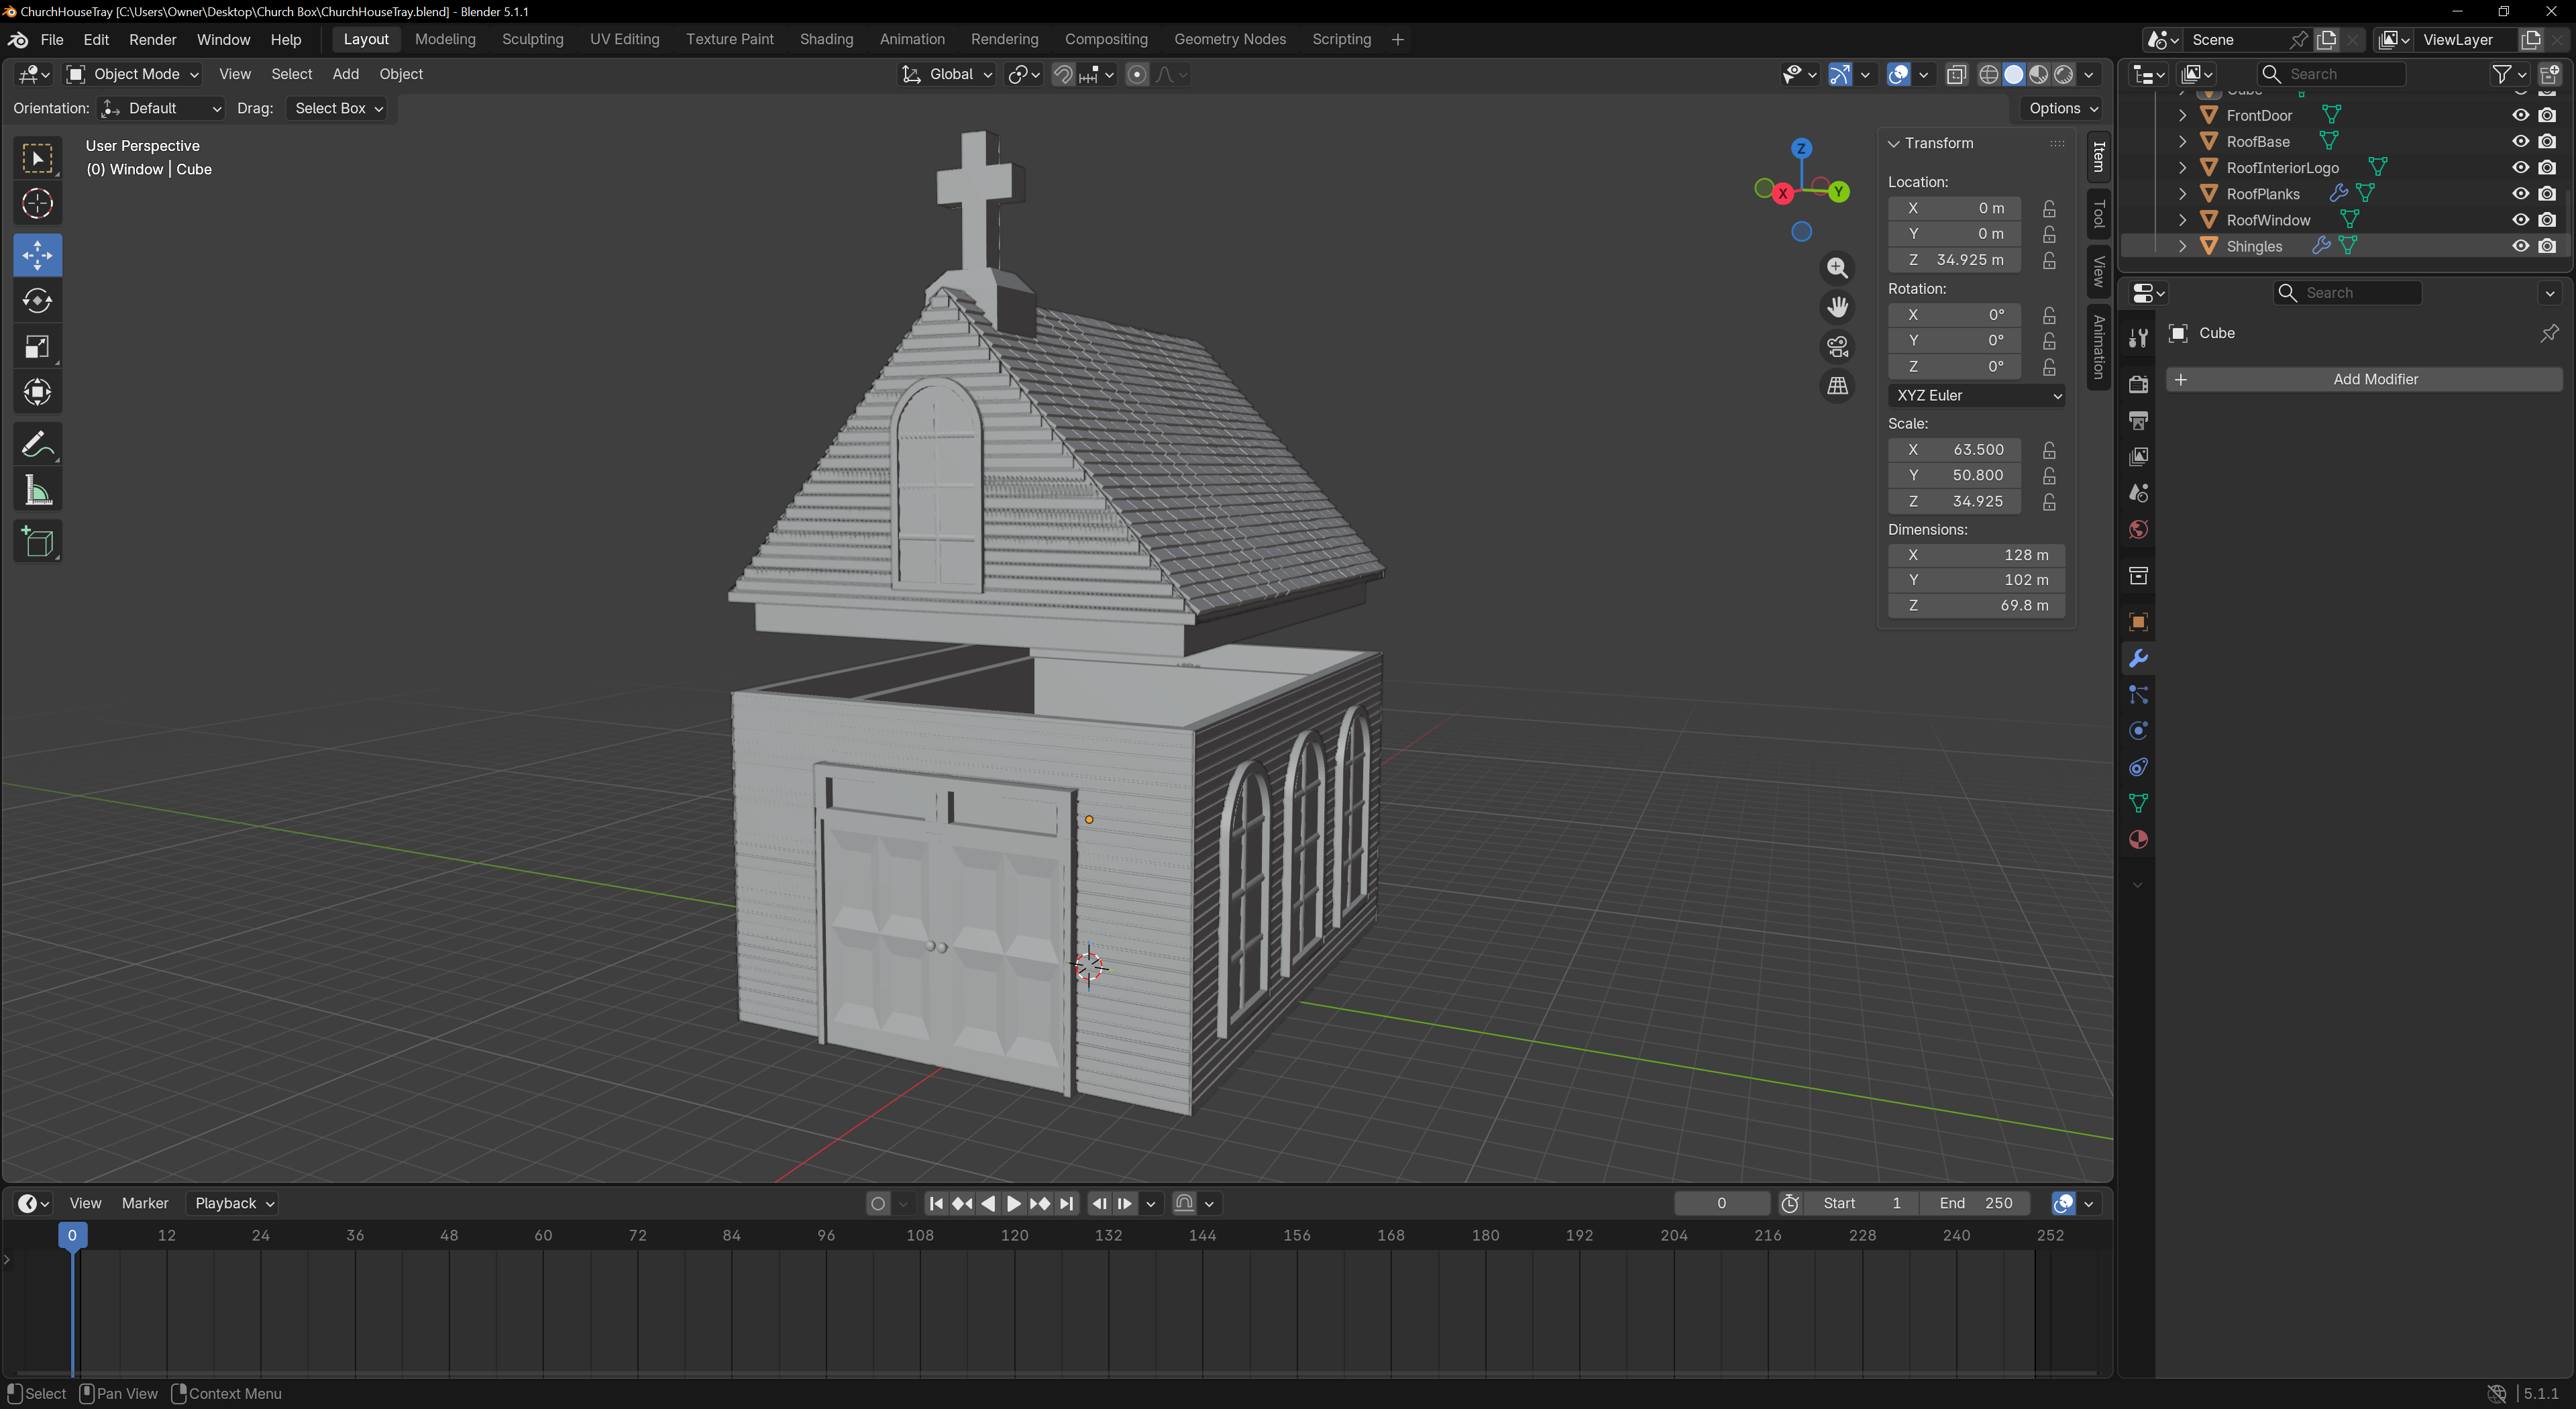Viewport: 2576px width, 1409px height.
Task: Click the zoom magnifier viewport icon
Action: (x=1837, y=268)
